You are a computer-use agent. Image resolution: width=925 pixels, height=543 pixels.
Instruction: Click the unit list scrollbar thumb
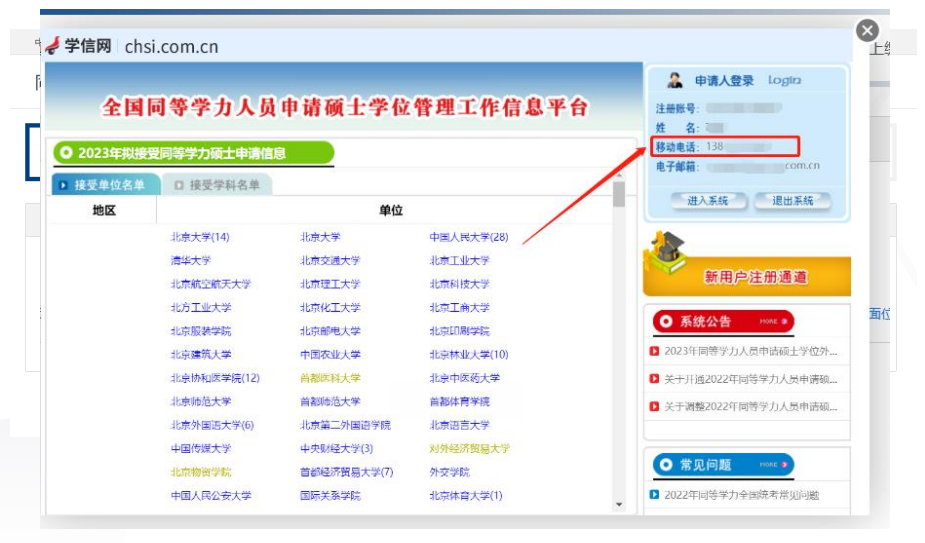[619, 194]
